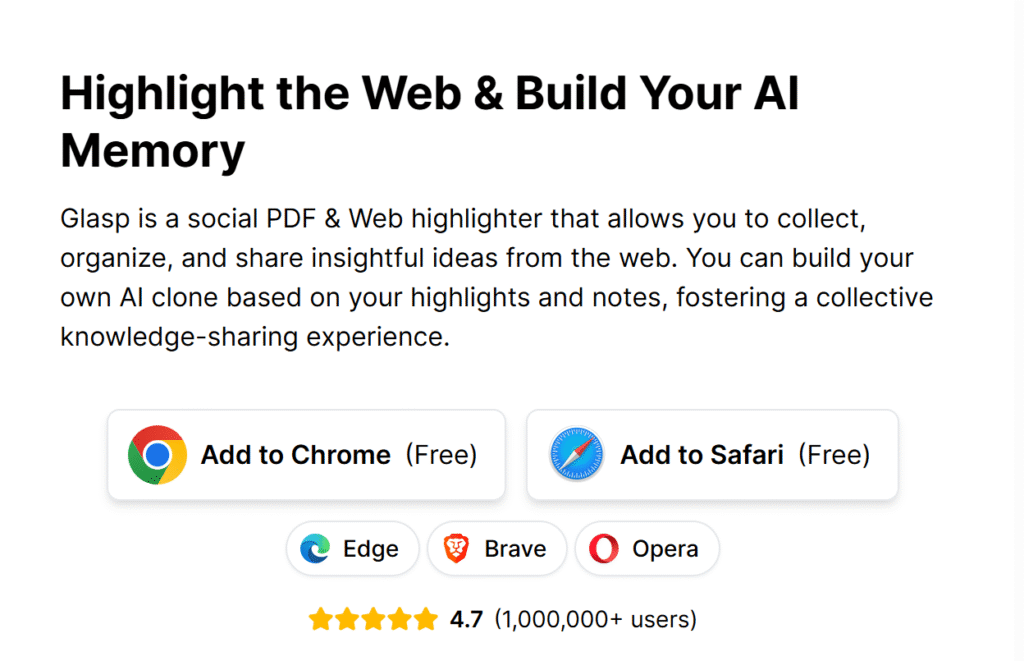1024x661 pixels.
Task: Pick the Opera browser label
Action: 665,549
